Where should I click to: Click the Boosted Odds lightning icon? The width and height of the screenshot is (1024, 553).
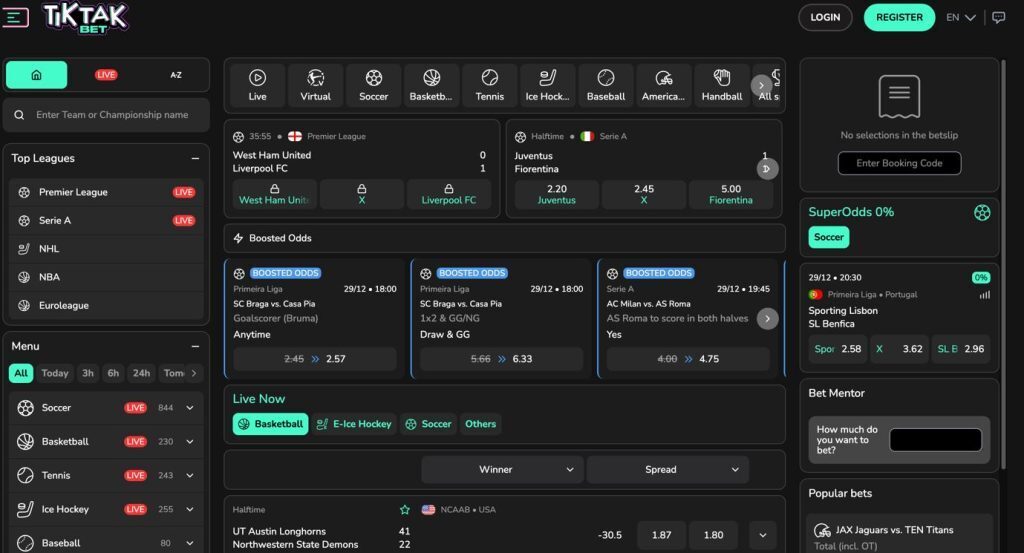pos(238,238)
